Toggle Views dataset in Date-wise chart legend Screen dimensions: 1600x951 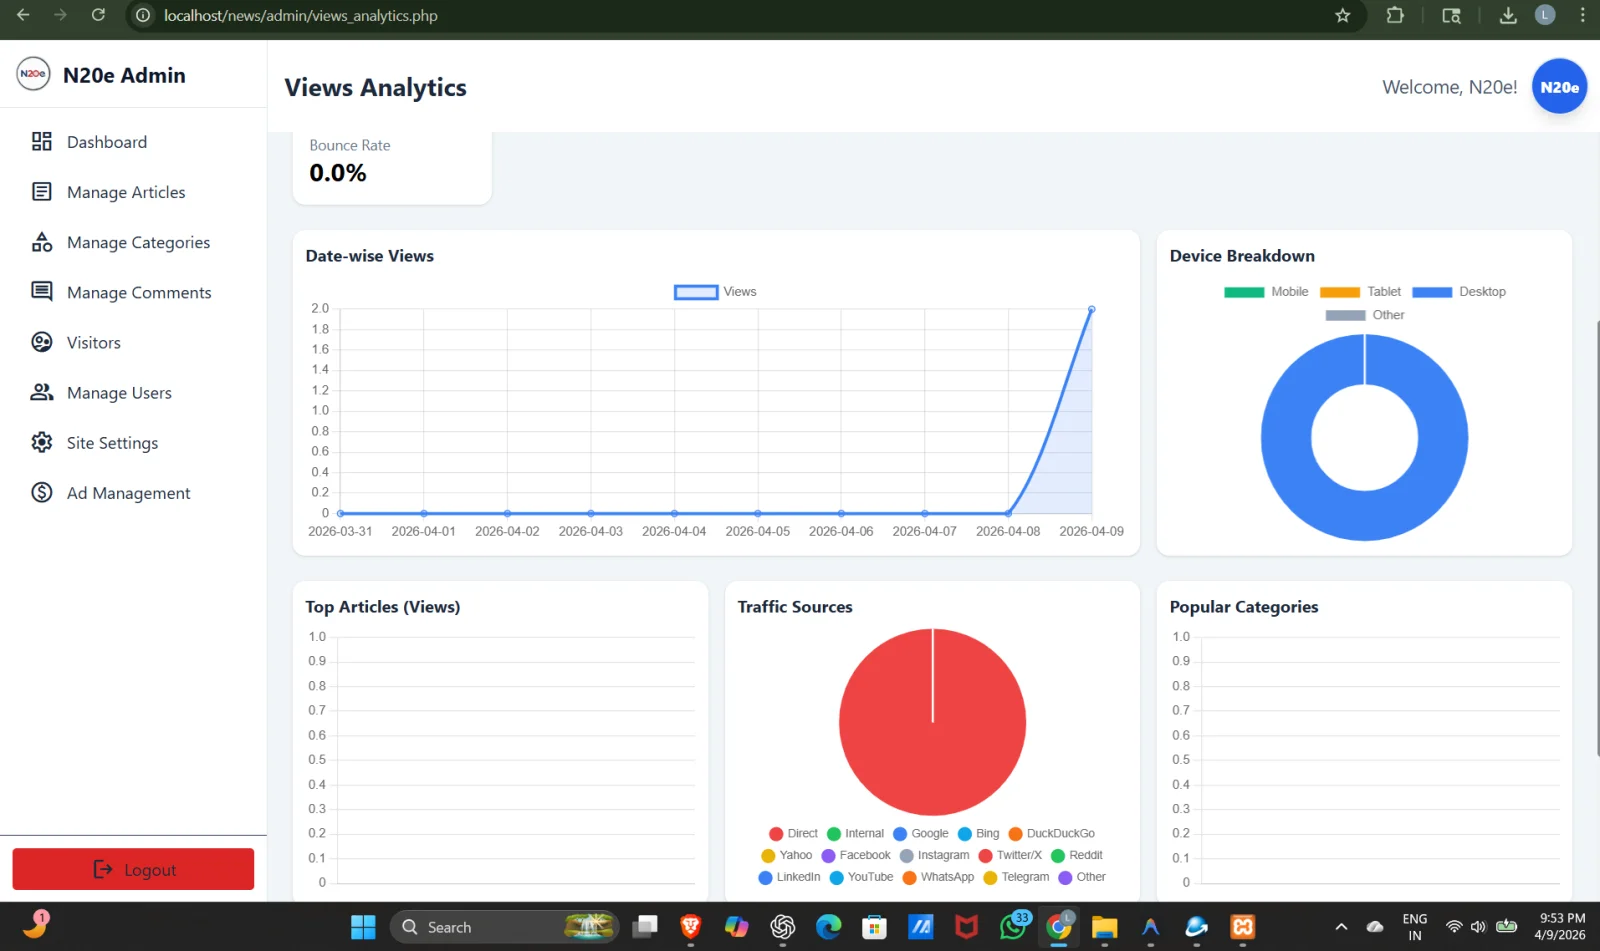tap(715, 292)
